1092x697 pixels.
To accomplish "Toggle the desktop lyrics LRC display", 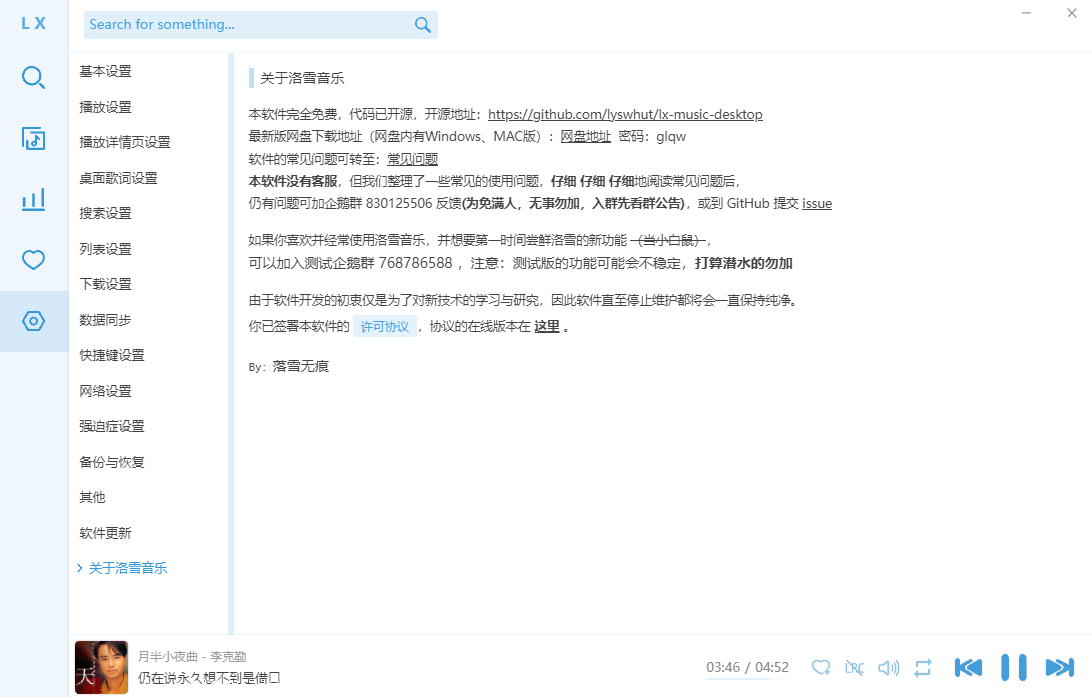I will 854,667.
